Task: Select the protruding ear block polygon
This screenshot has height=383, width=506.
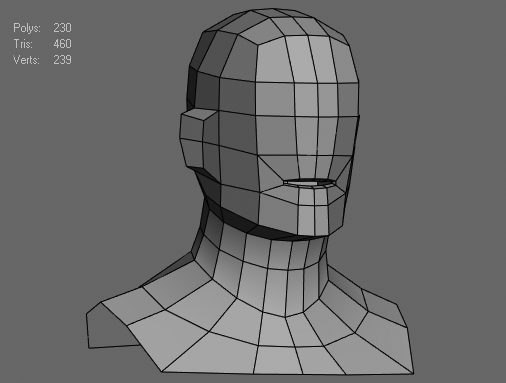Action: 192,126
